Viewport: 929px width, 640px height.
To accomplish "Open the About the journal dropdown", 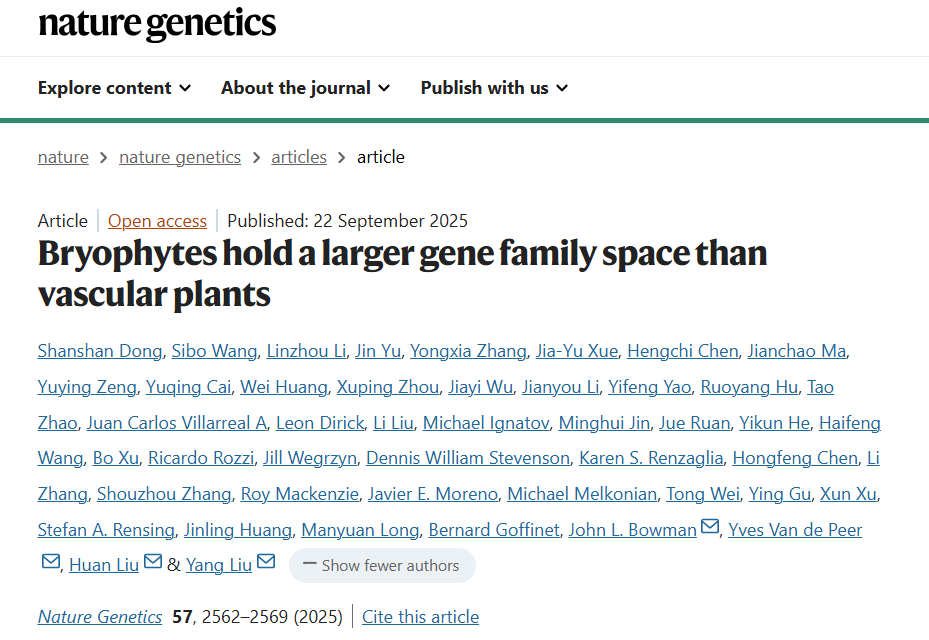I will [305, 88].
